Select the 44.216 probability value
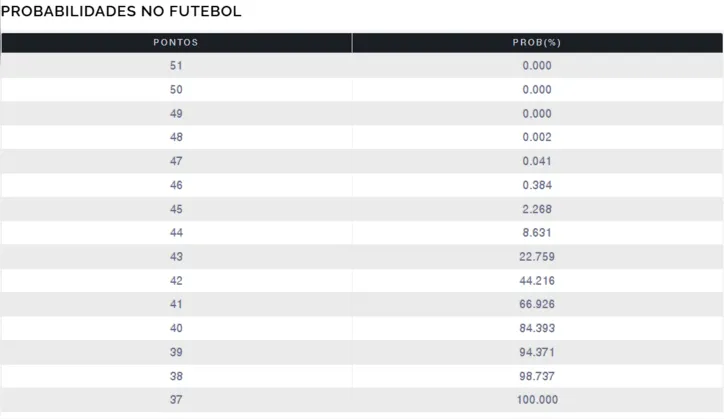This screenshot has width=724, height=419. (536, 281)
